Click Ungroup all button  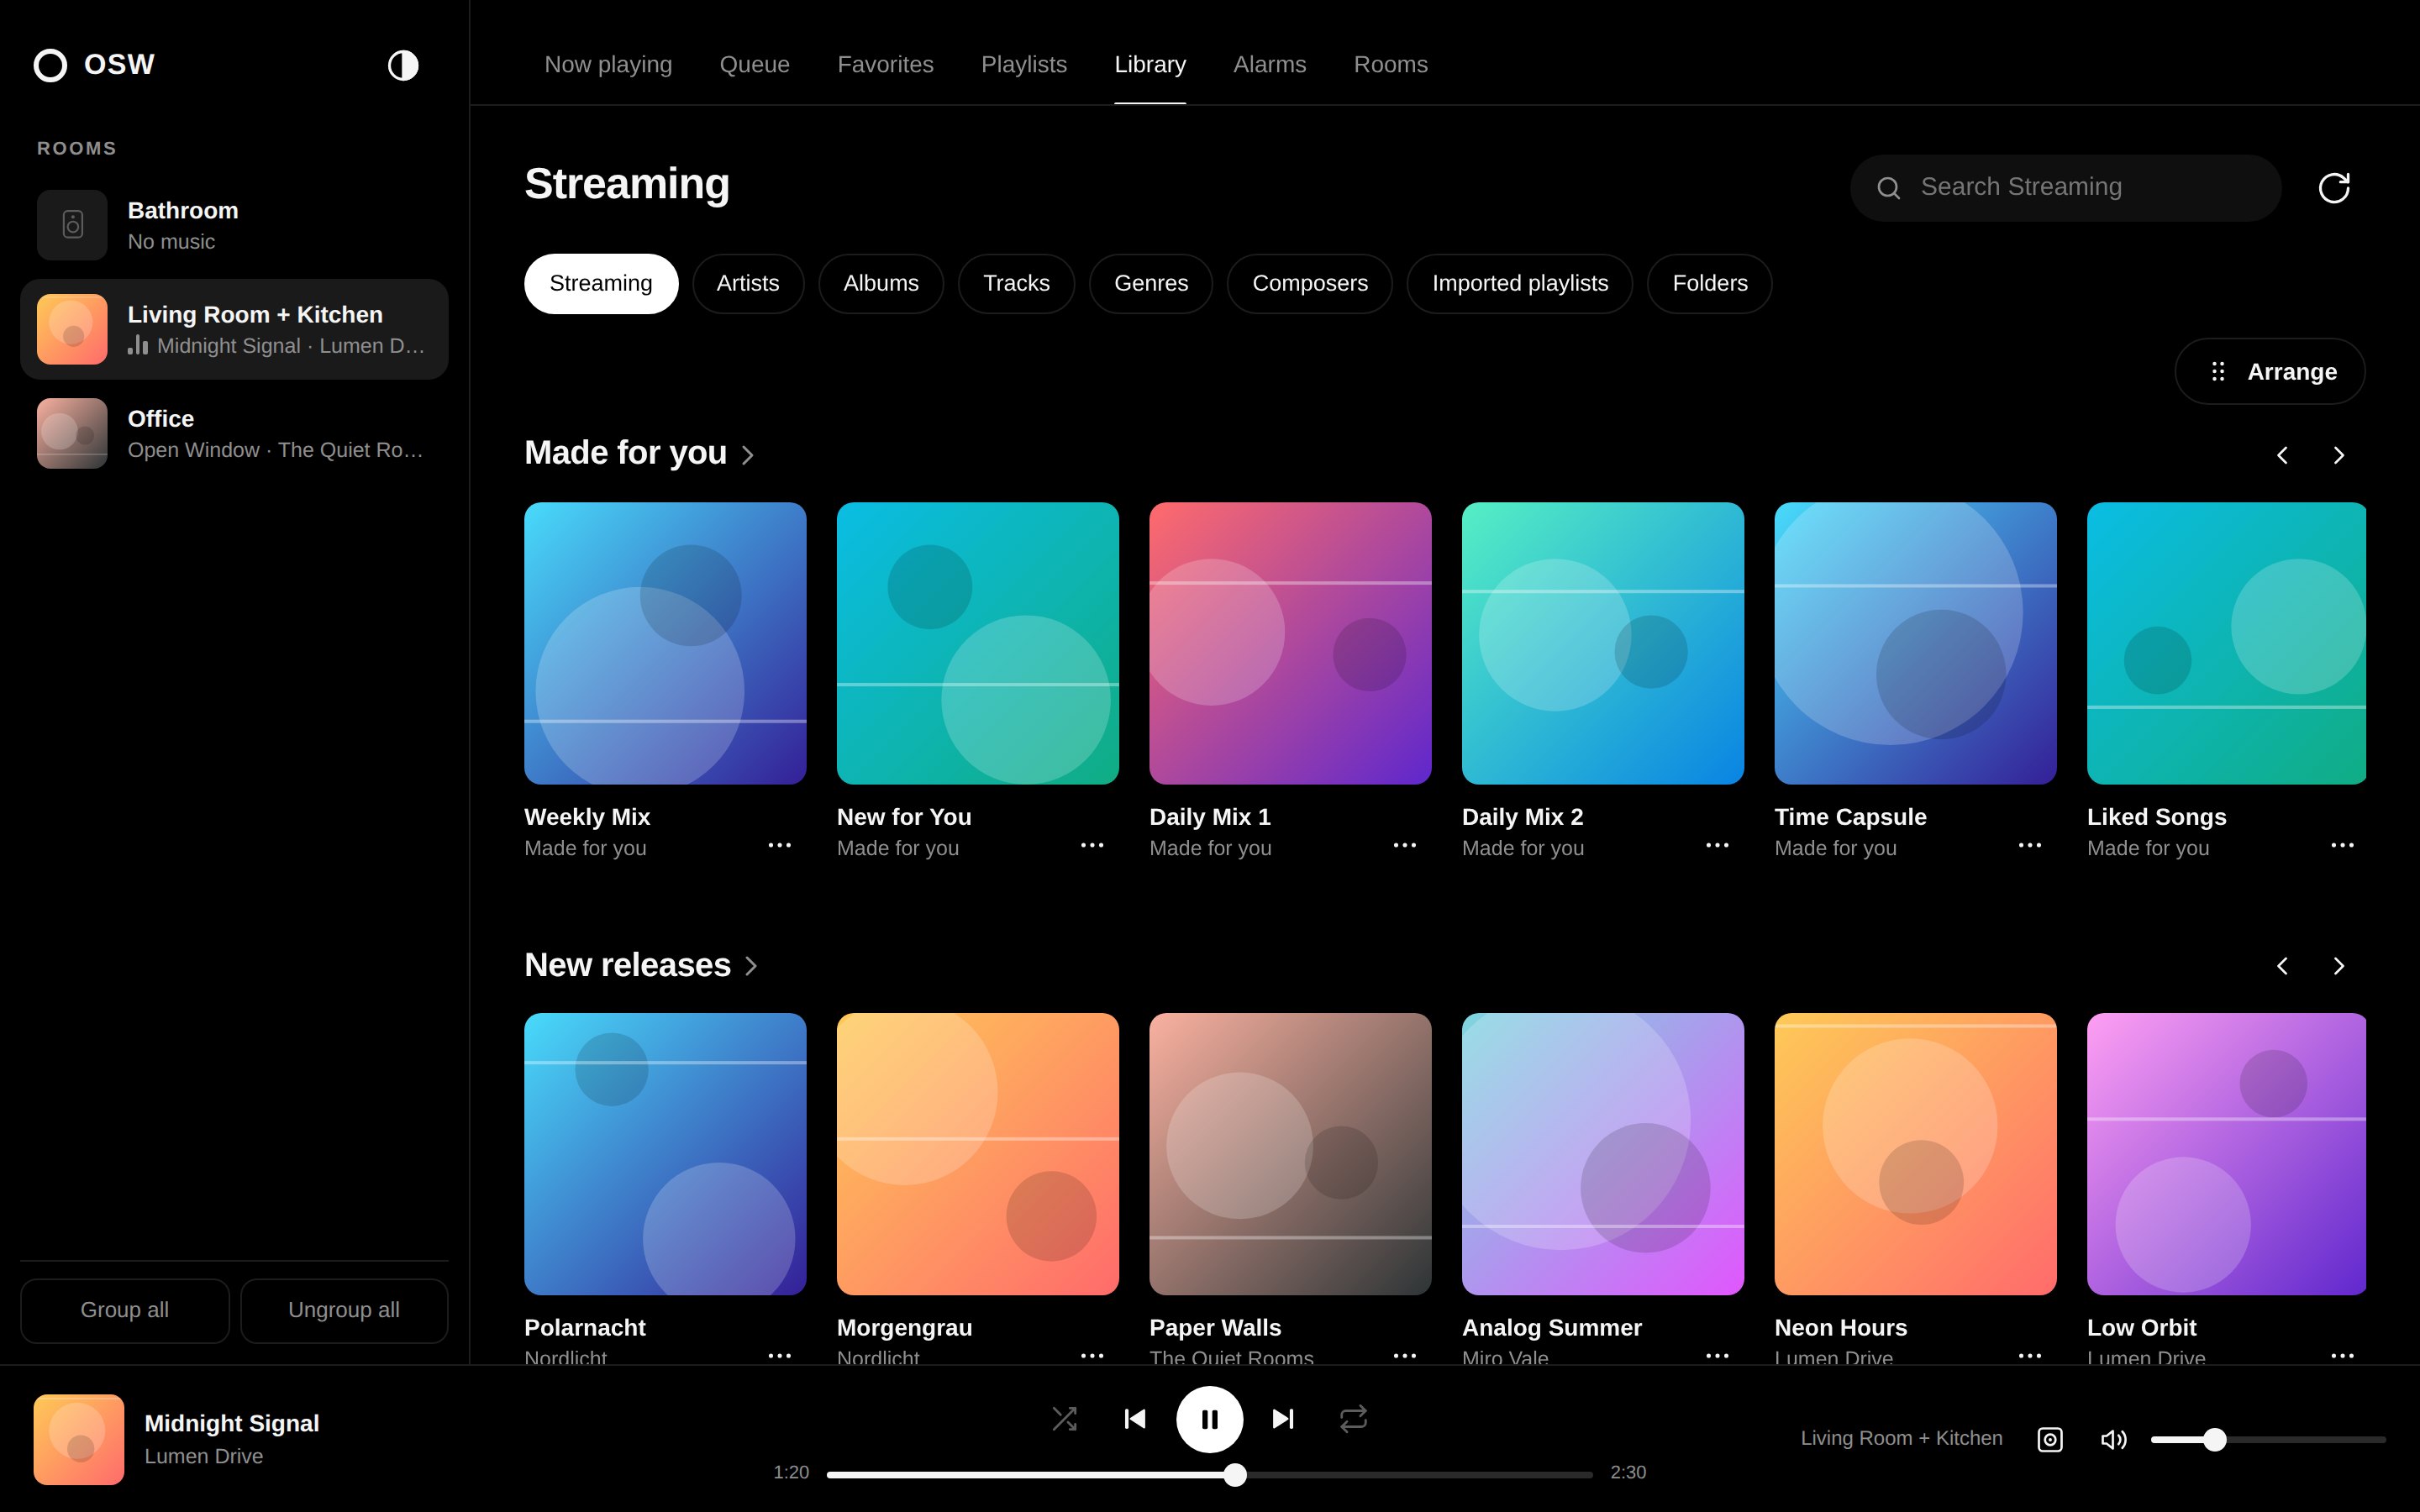[344, 1310]
